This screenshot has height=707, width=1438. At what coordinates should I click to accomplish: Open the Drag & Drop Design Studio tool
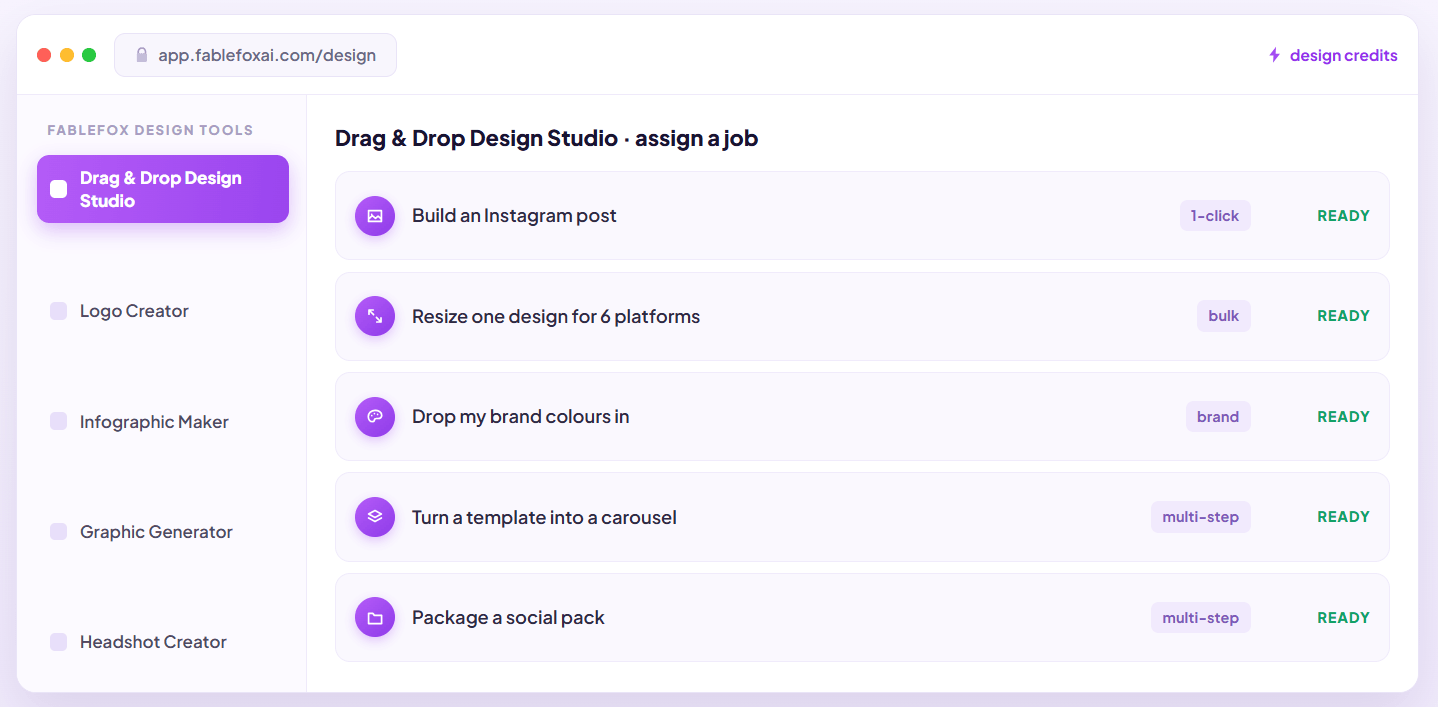coord(163,189)
